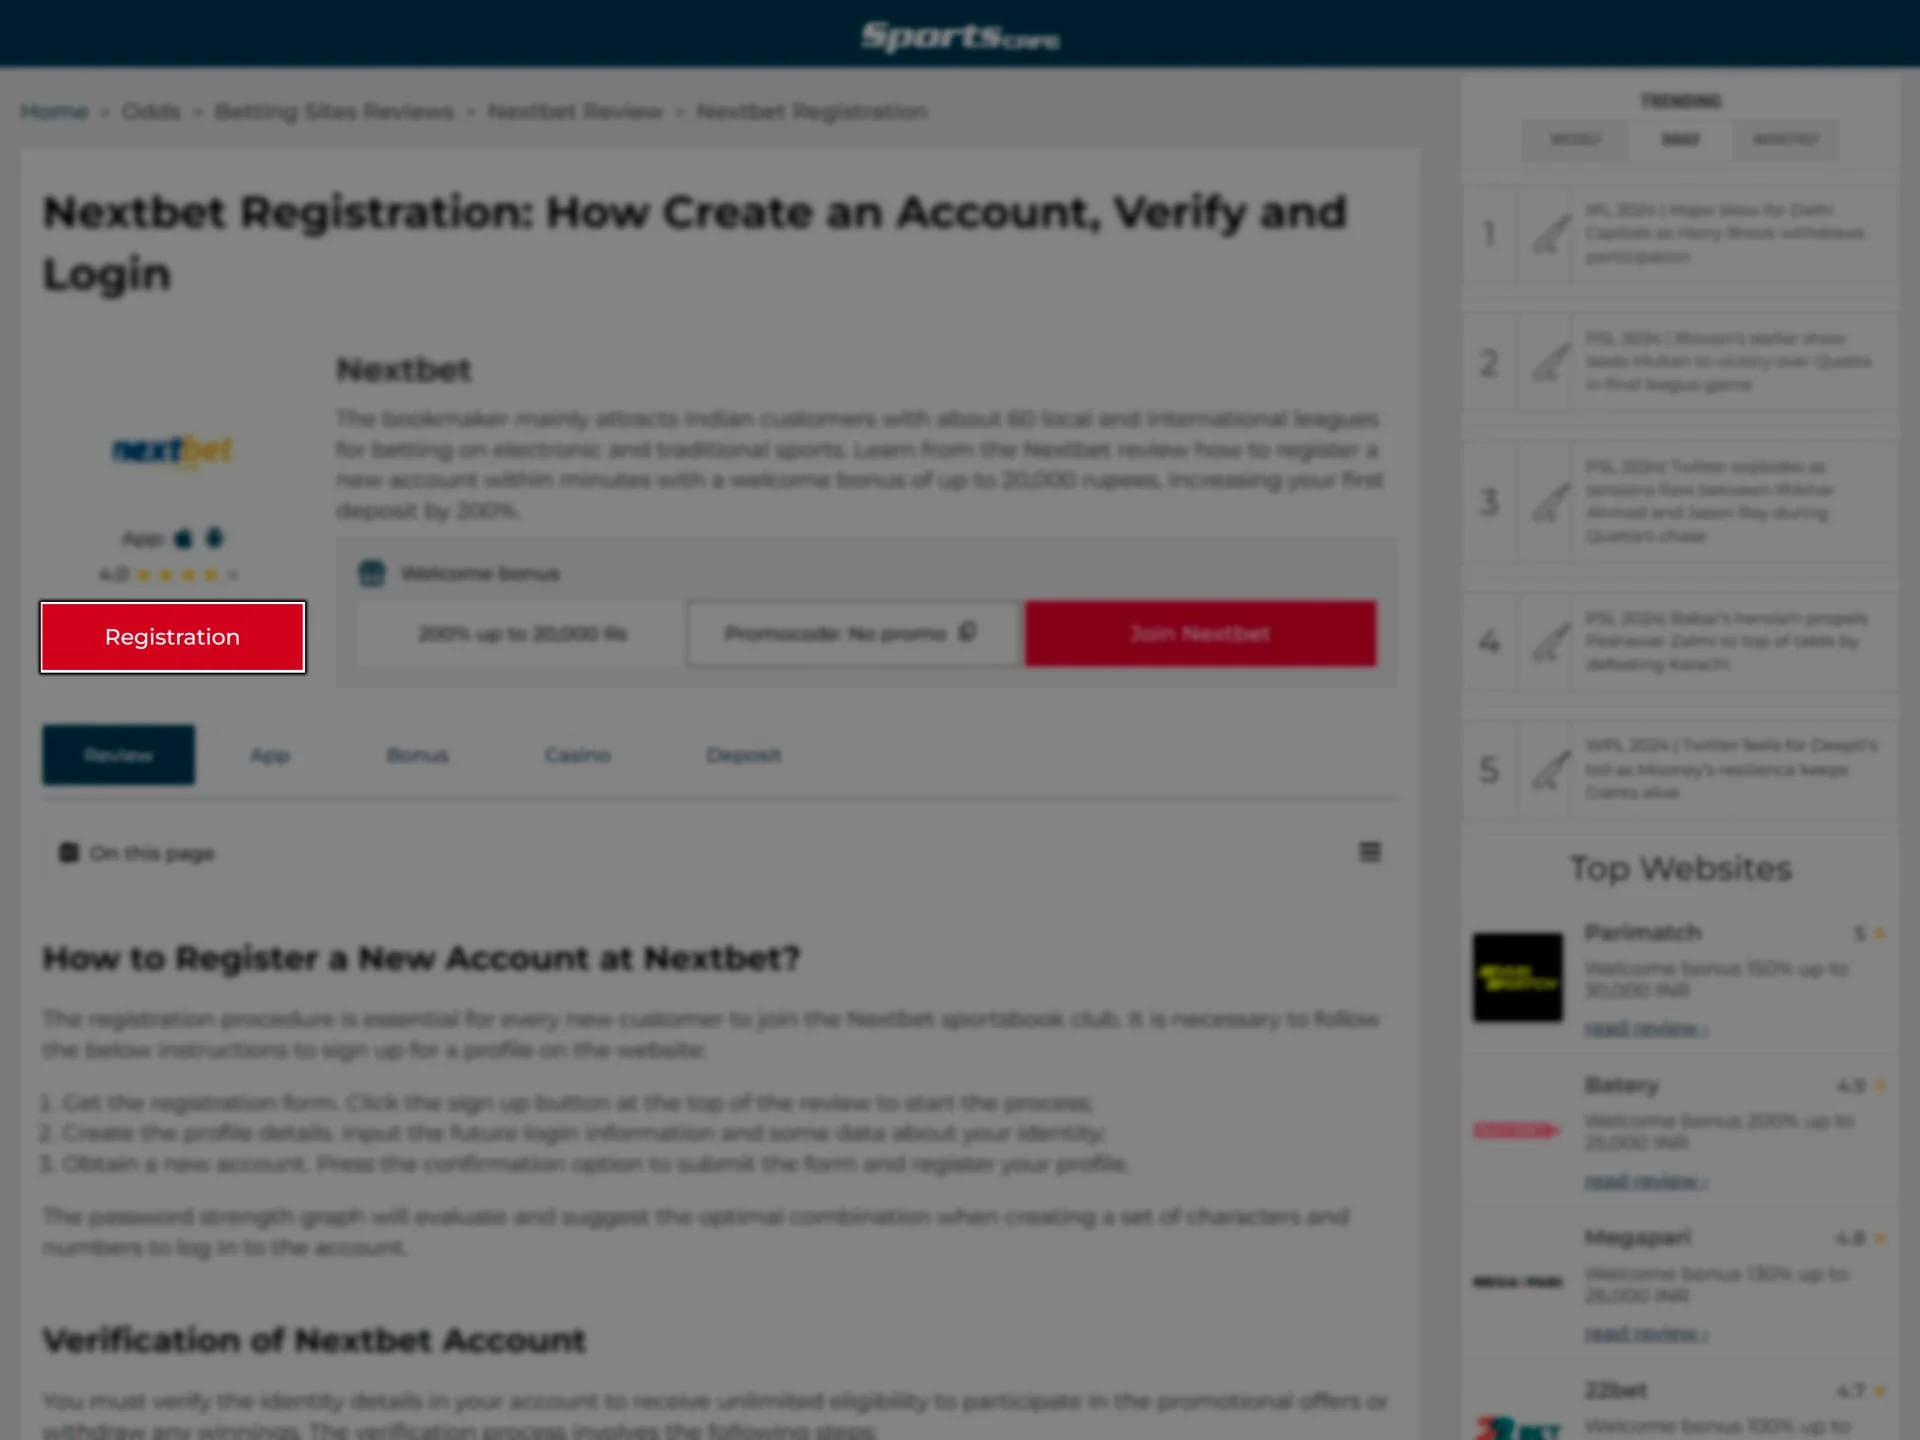Toggle the 'On this page' section expander
Viewport: 1920px width, 1440px height.
1368,853
